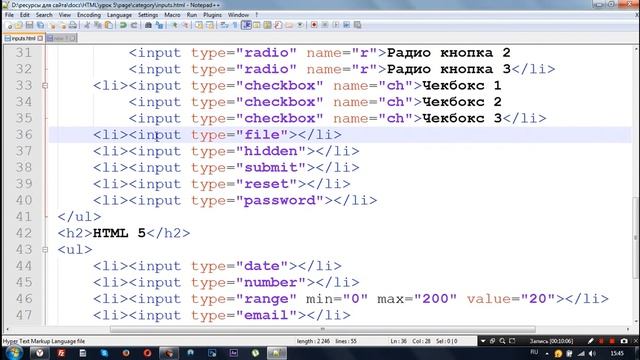Click the Zoom Out toolbar icon
Image resolution: width=640 pixels, height=360 pixels.
coord(186,25)
